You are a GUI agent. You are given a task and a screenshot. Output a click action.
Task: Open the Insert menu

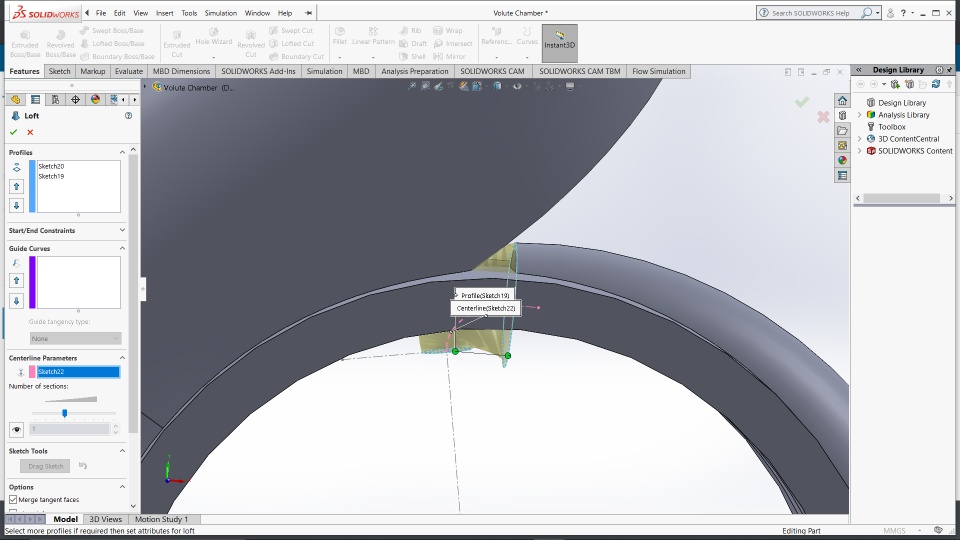164,13
